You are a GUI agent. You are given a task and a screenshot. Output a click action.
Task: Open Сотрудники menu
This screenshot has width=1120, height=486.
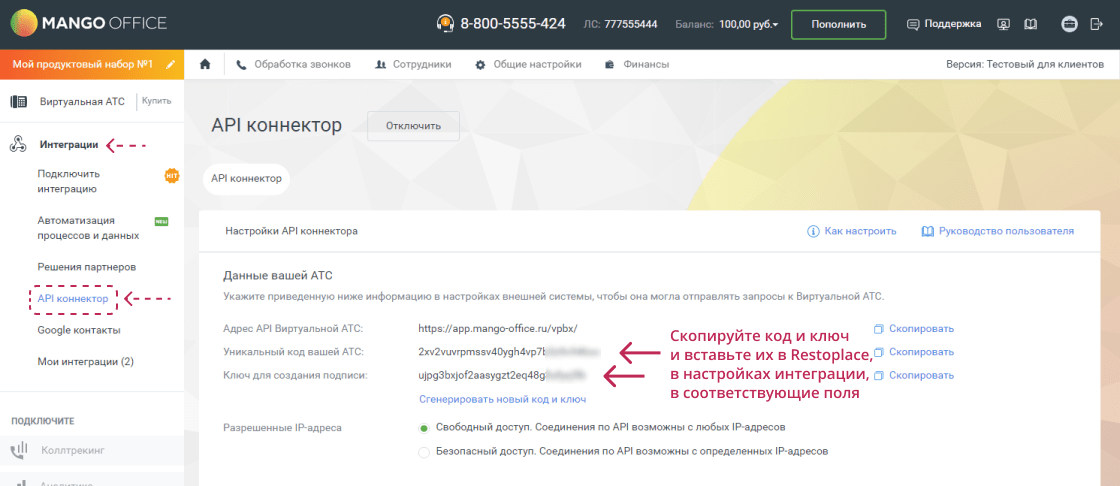click(x=414, y=64)
